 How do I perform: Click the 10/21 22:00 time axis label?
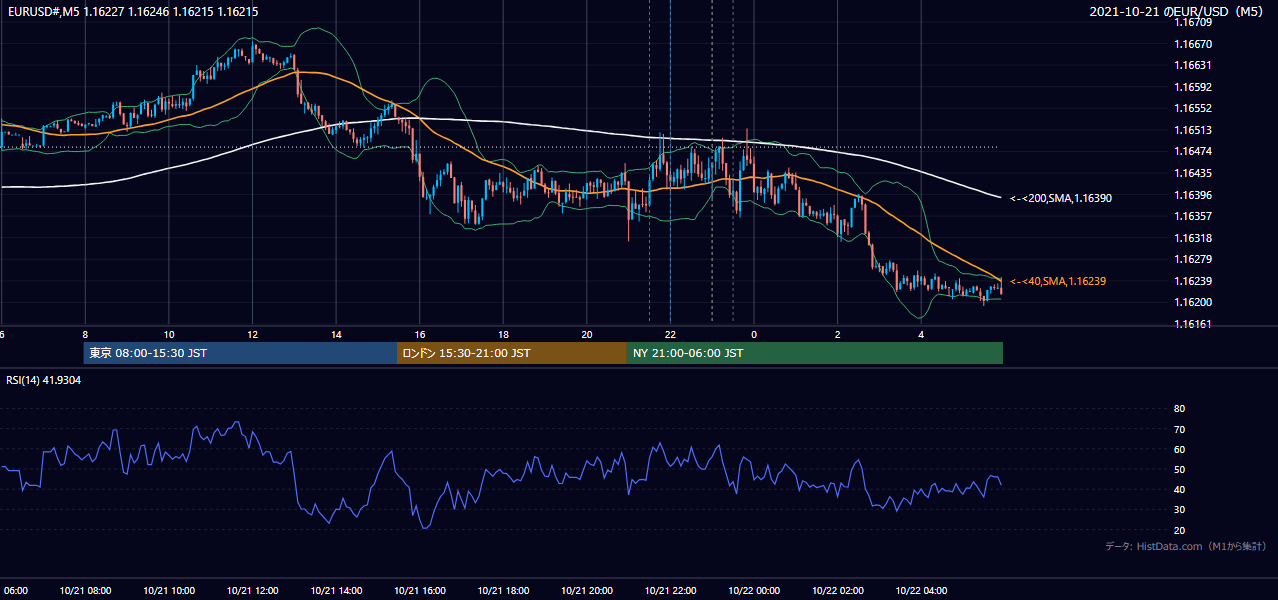tap(670, 590)
